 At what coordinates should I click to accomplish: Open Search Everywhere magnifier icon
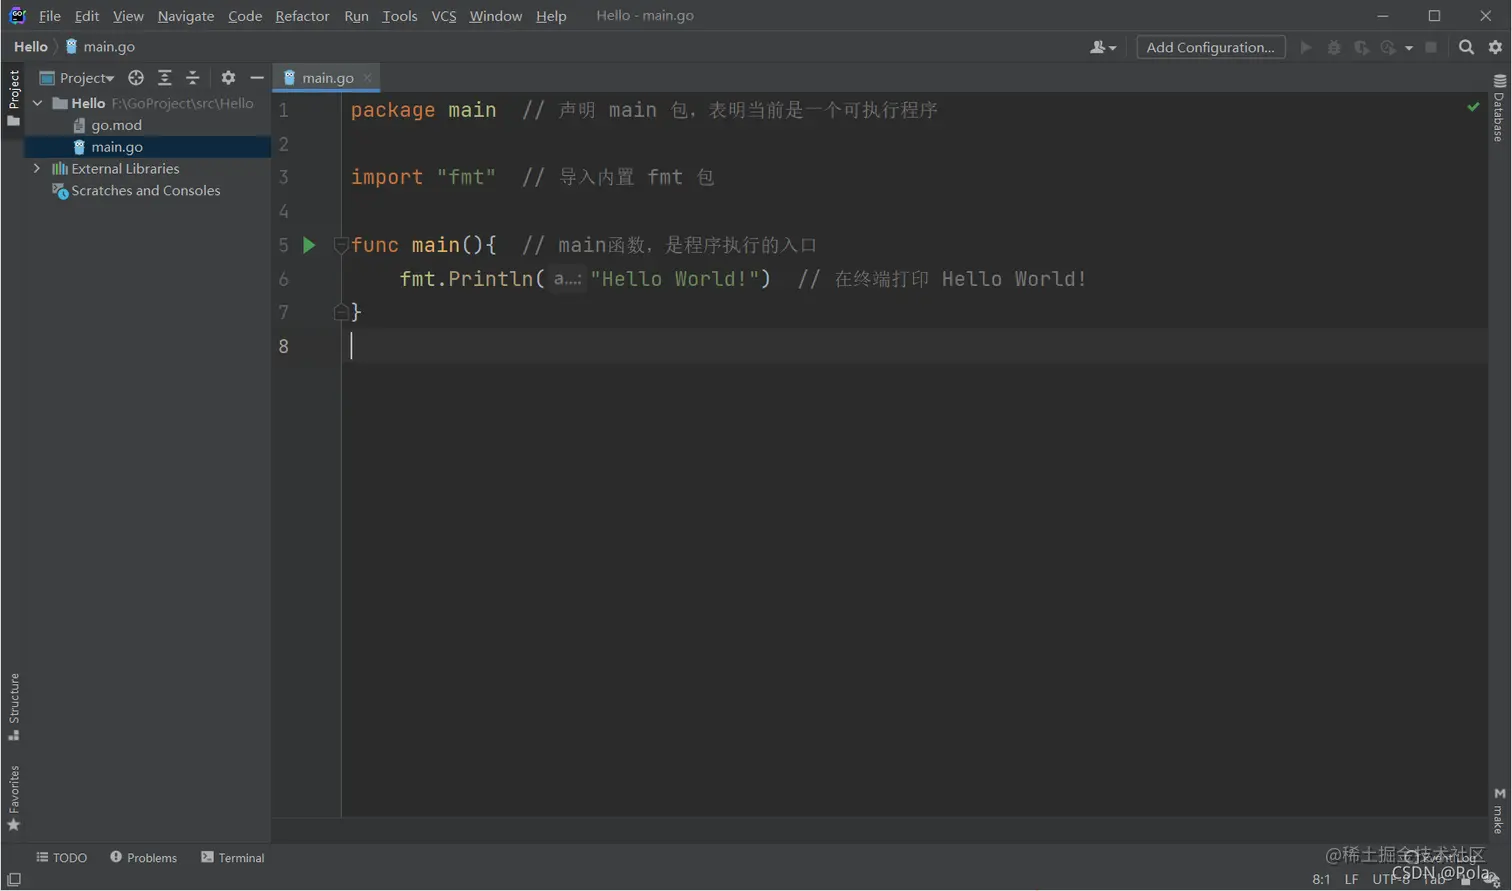[1466, 47]
